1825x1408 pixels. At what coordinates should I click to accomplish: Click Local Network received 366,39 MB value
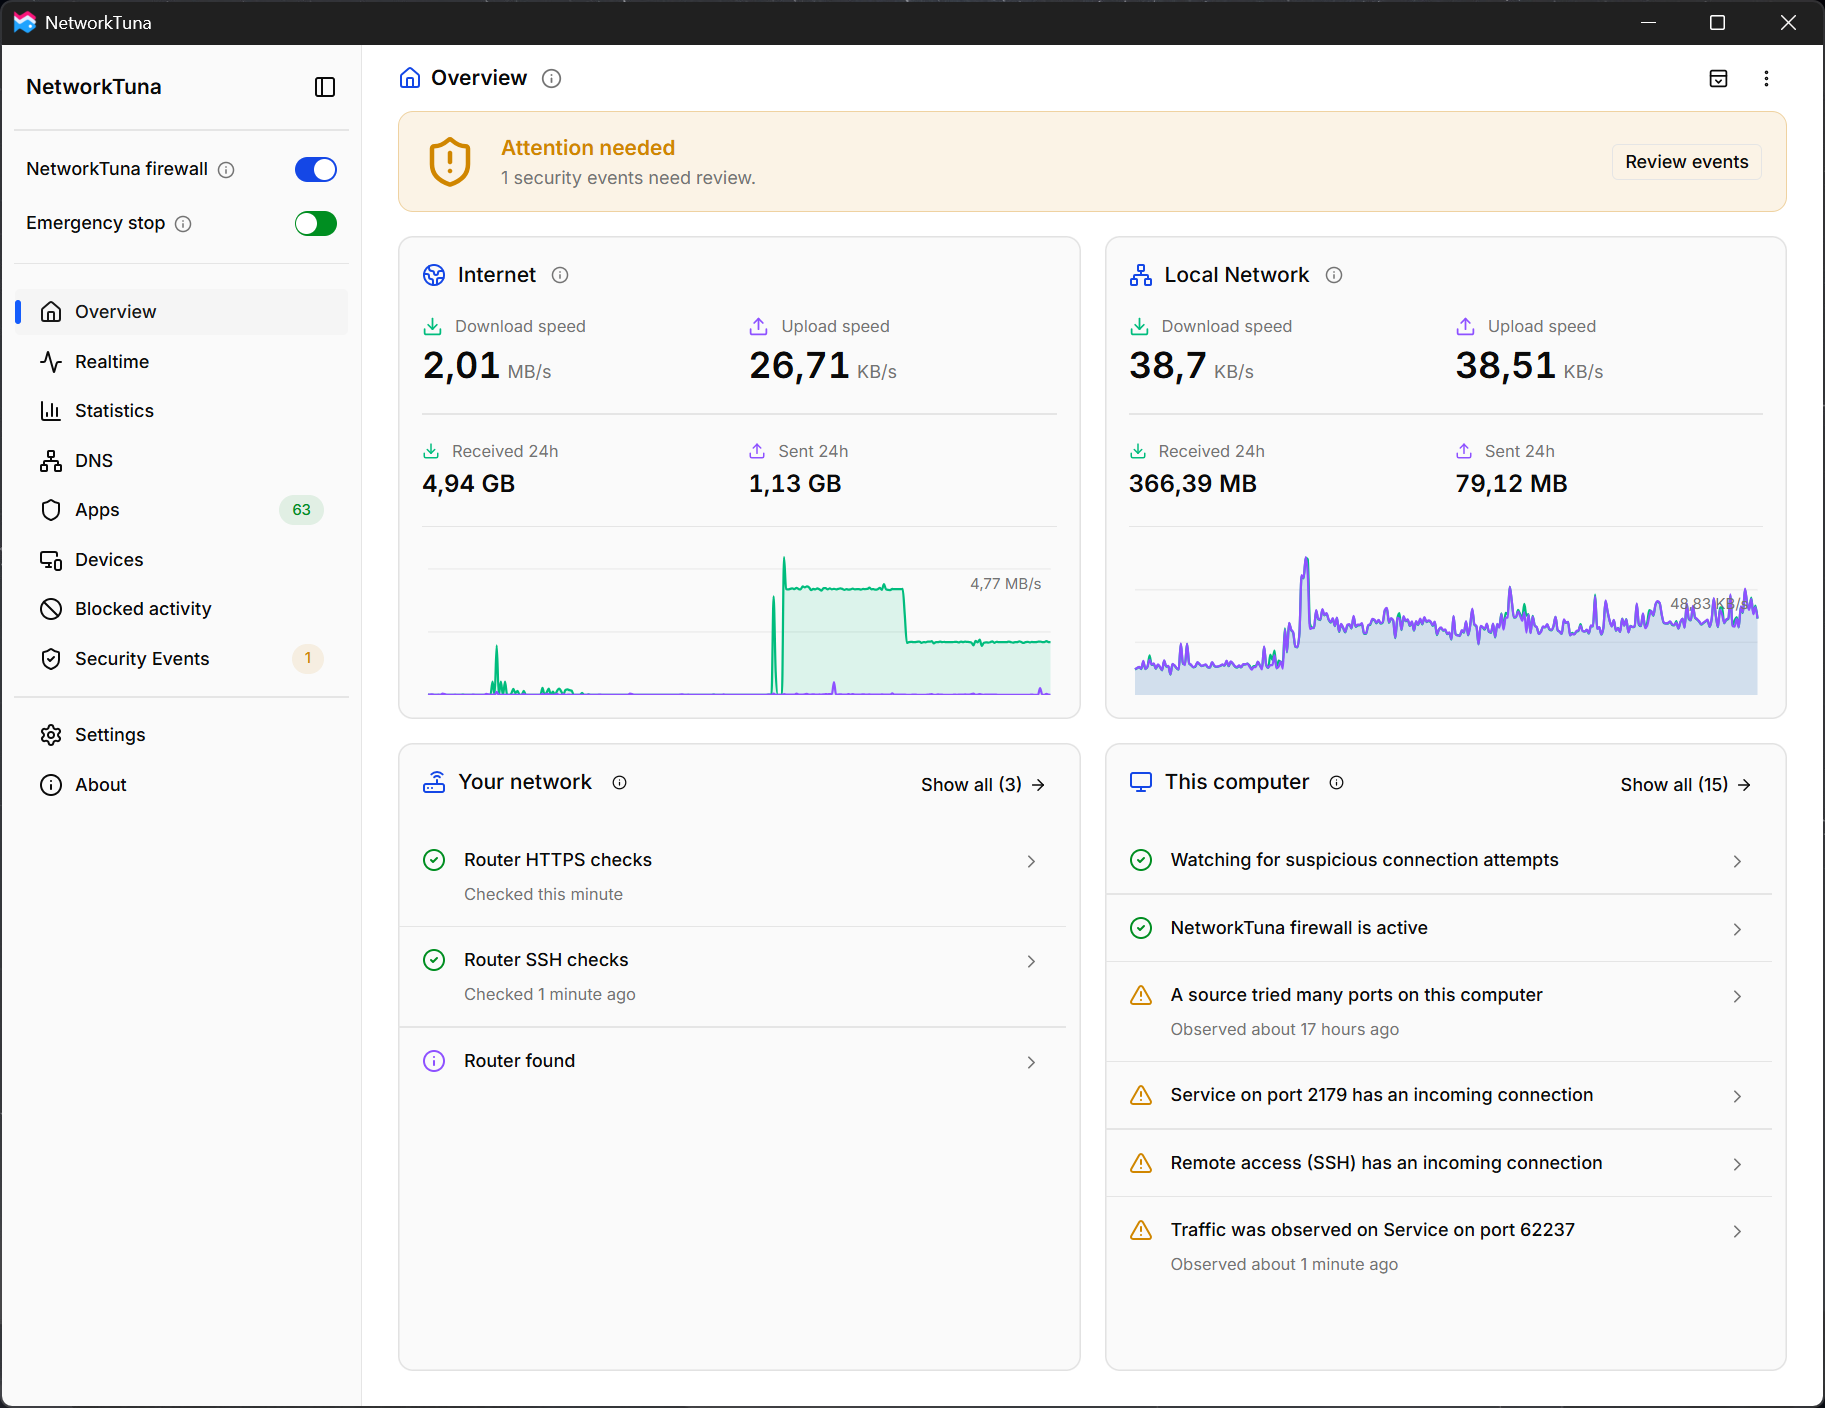pyautogui.click(x=1193, y=484)
